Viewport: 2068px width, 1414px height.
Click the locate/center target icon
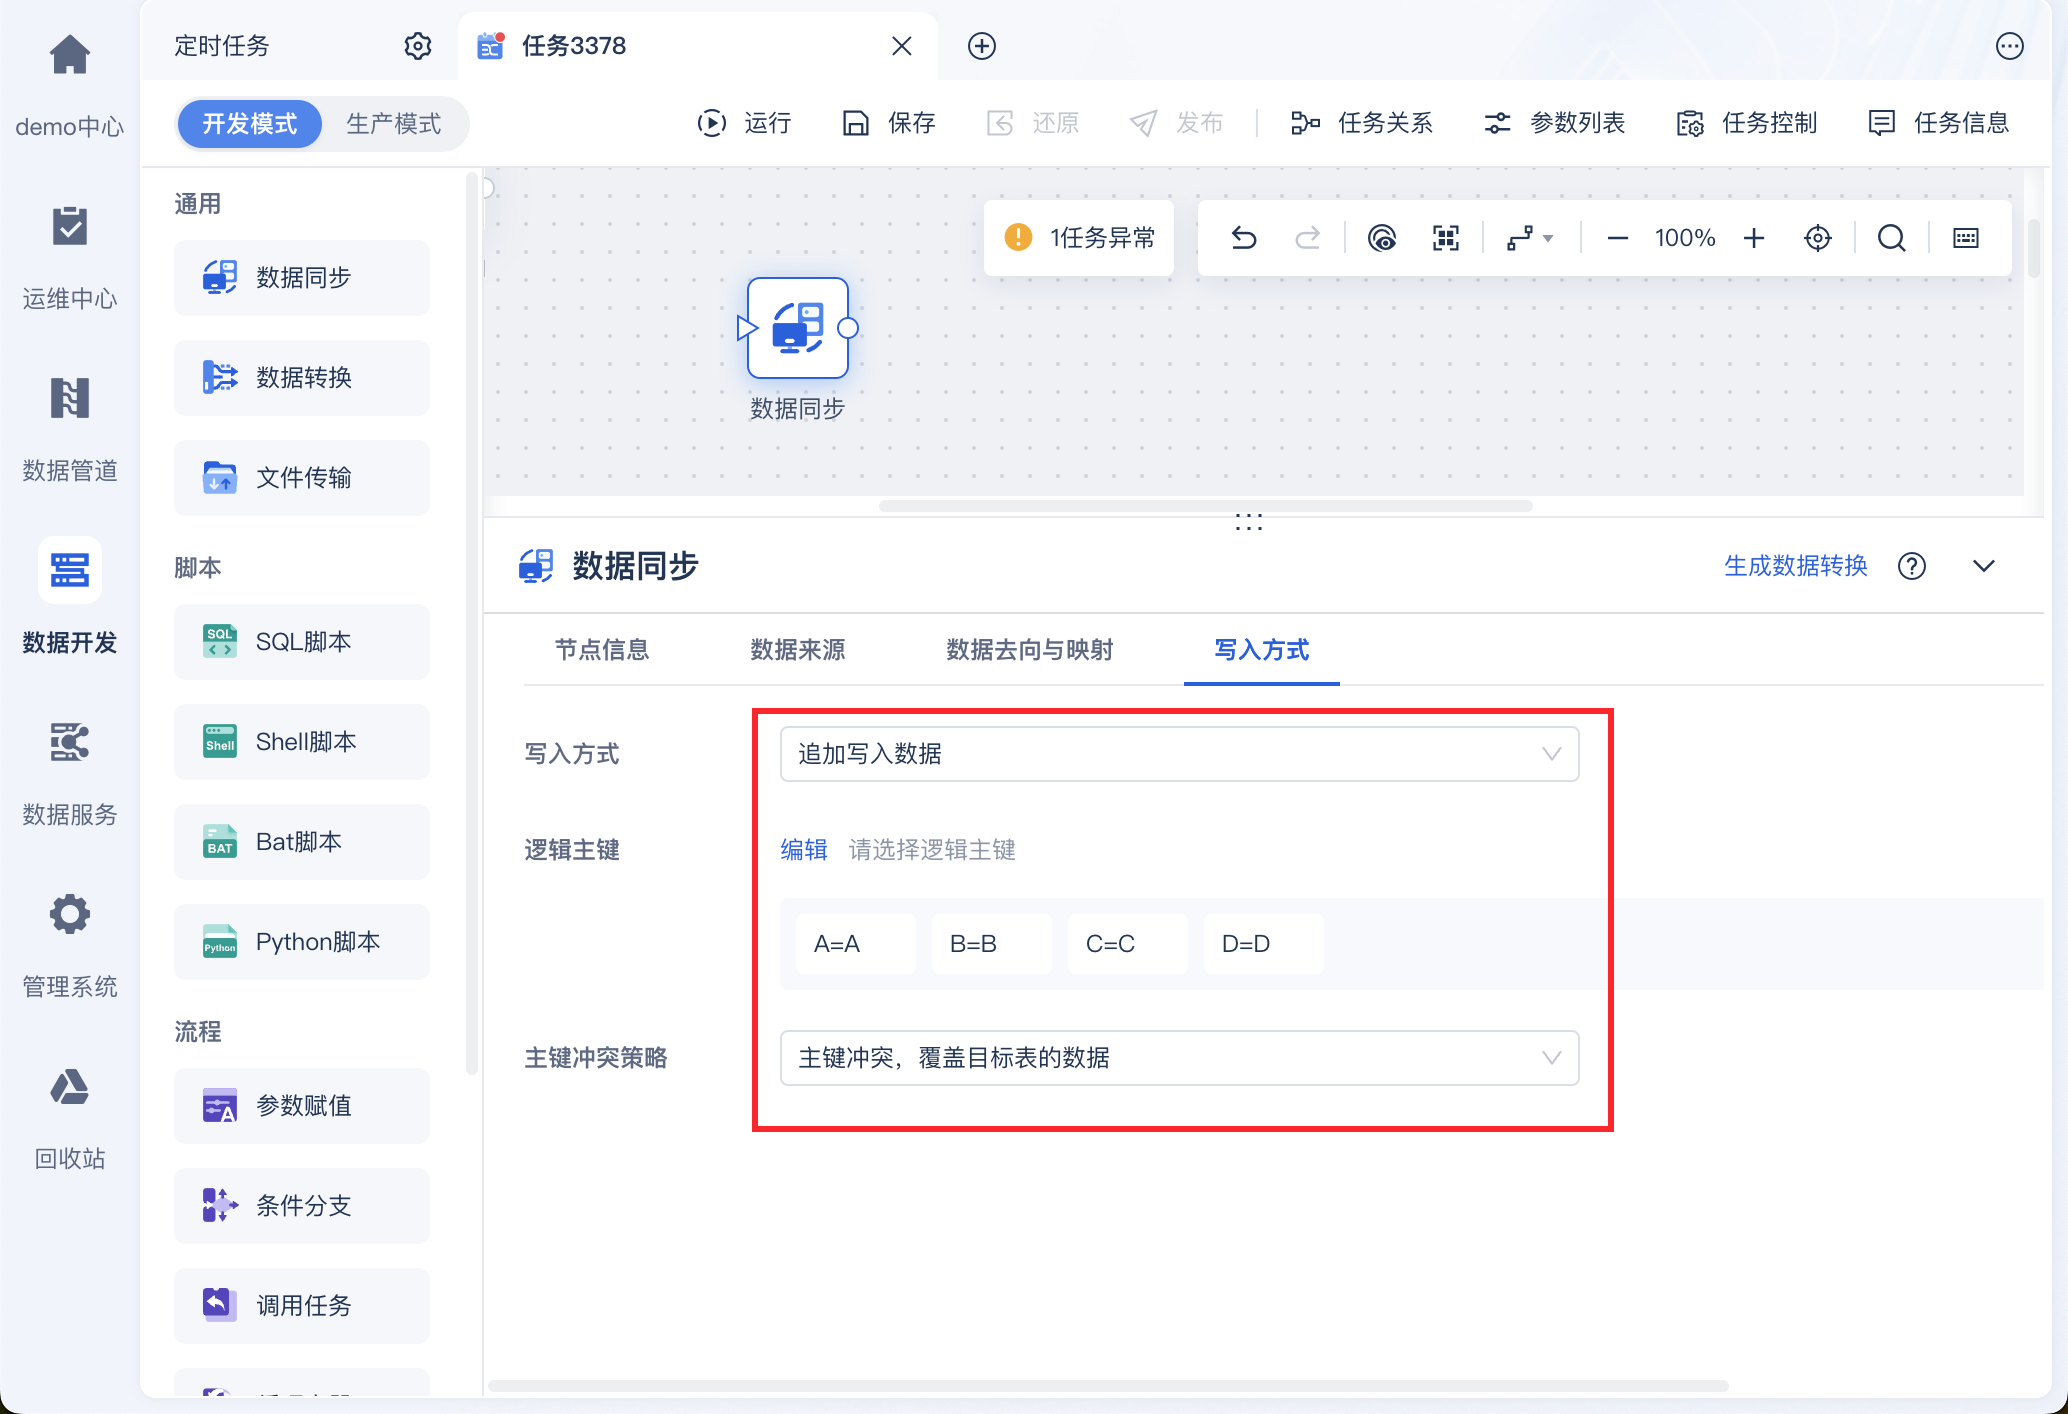[1817, 238]
